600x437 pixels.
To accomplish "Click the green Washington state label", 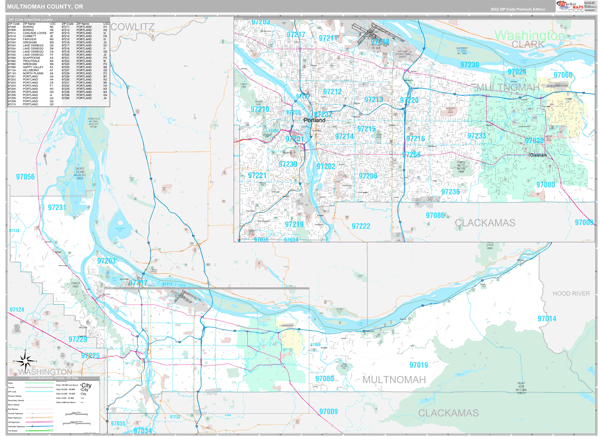I will point(528,35).
